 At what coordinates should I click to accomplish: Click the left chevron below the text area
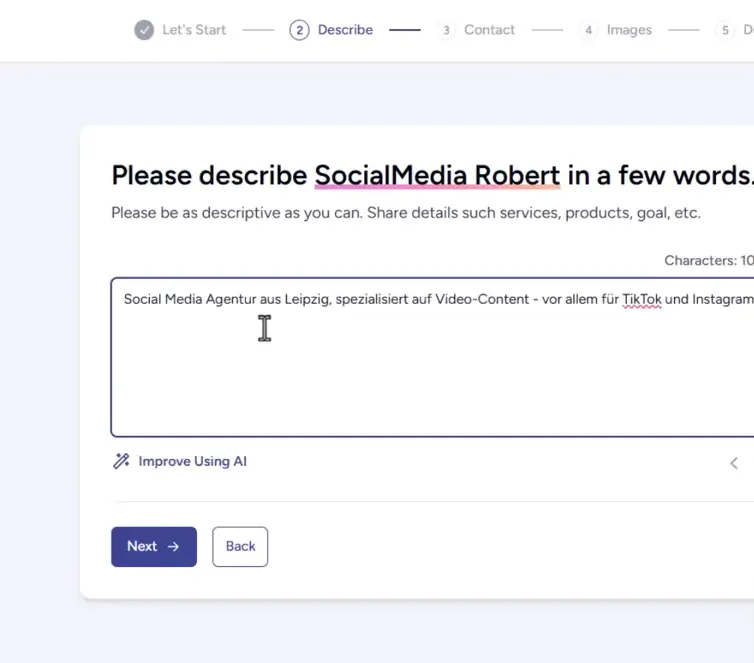click(734, 463)
